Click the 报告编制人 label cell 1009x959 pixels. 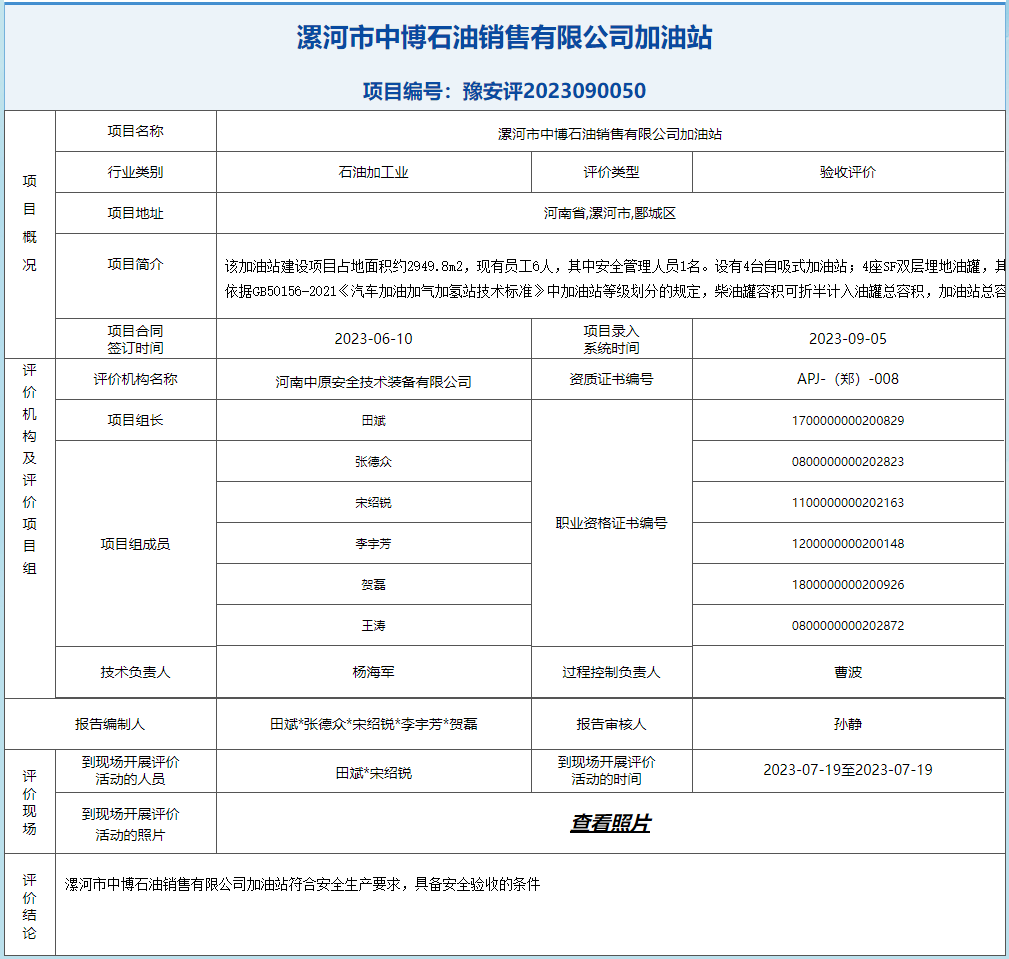110,724
